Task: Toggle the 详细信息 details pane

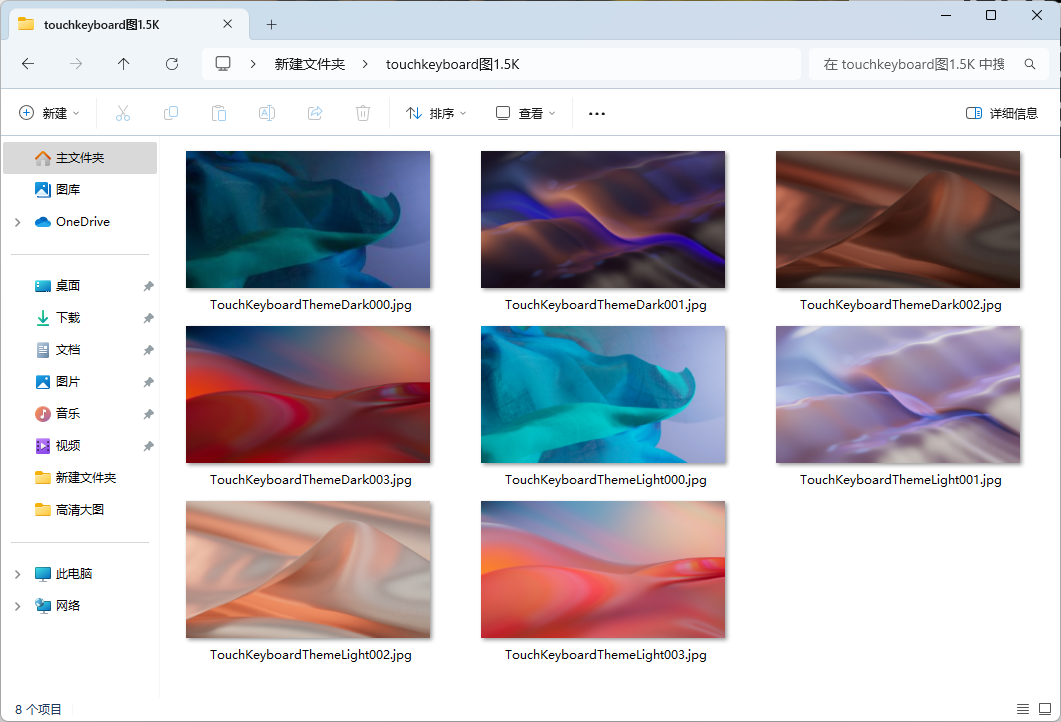Action: click(1002, 113)
